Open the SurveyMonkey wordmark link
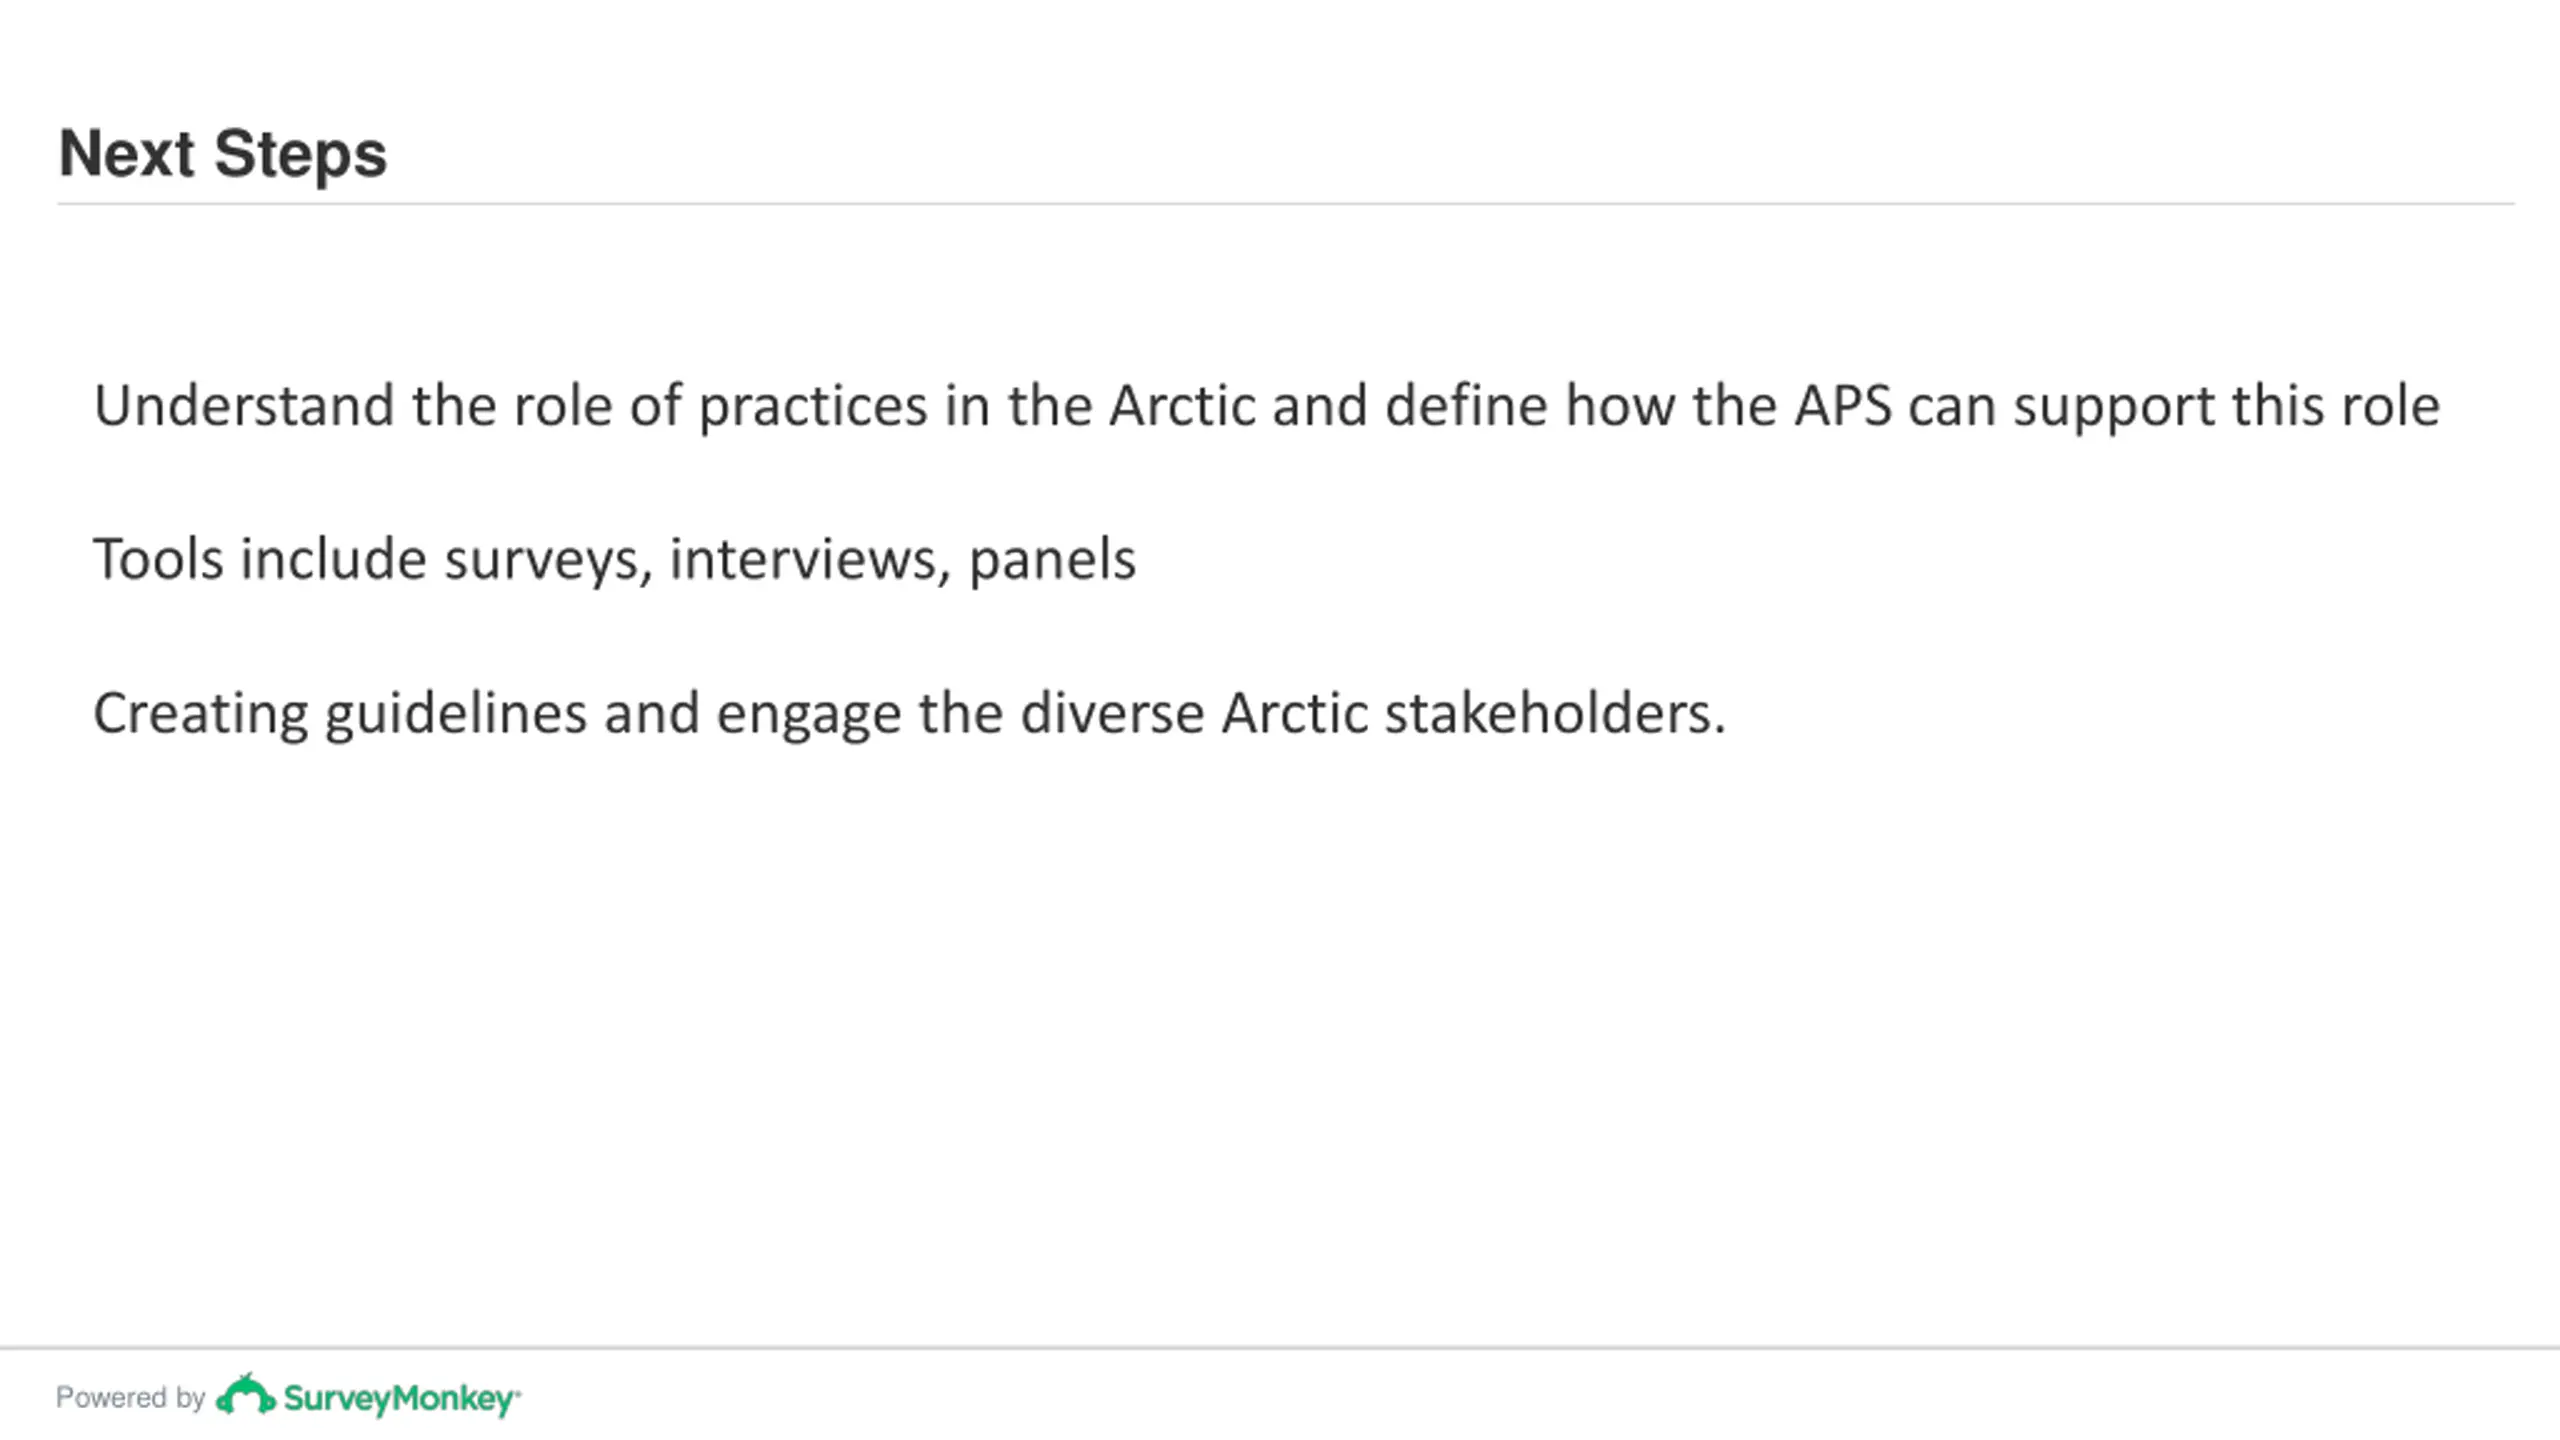 (402, 1399)
